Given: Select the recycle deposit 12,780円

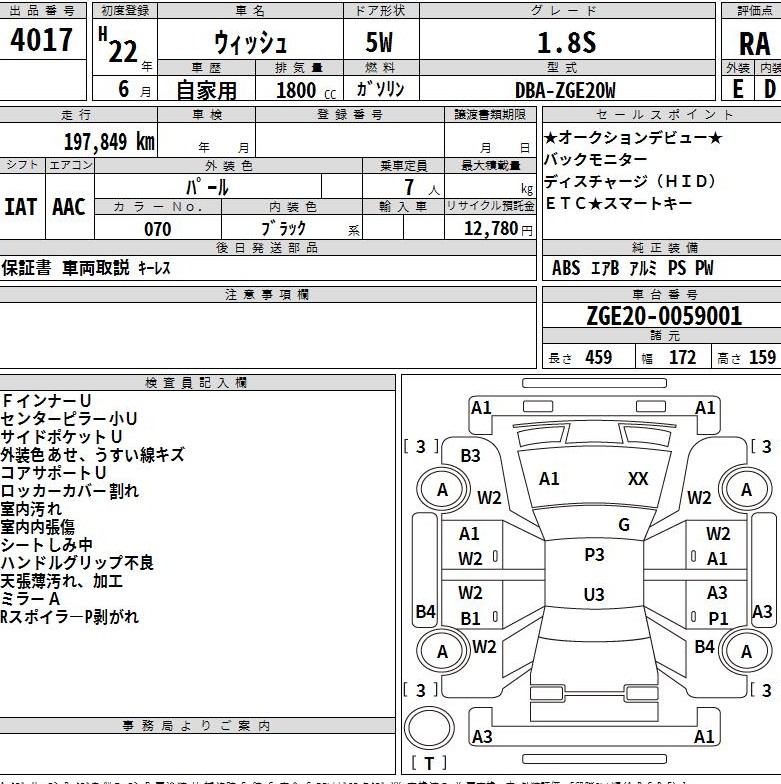Looking at the screenshot, I should [498, 228].
